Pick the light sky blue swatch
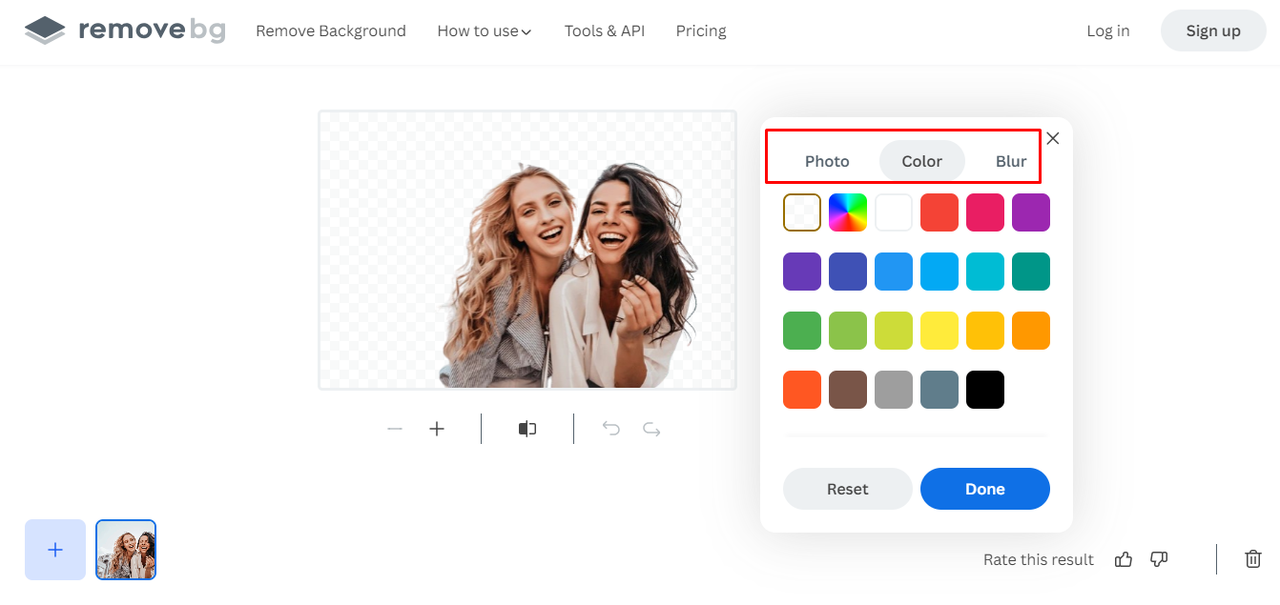 tap(940, 272)
